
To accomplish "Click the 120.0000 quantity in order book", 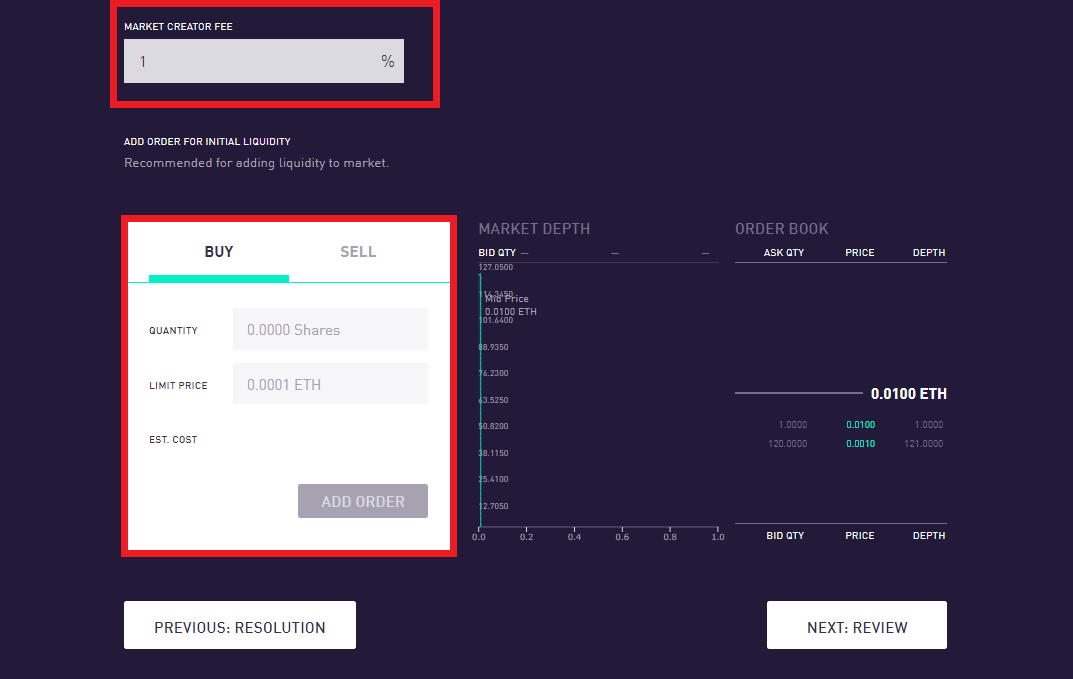I will (x=787, y=444).
